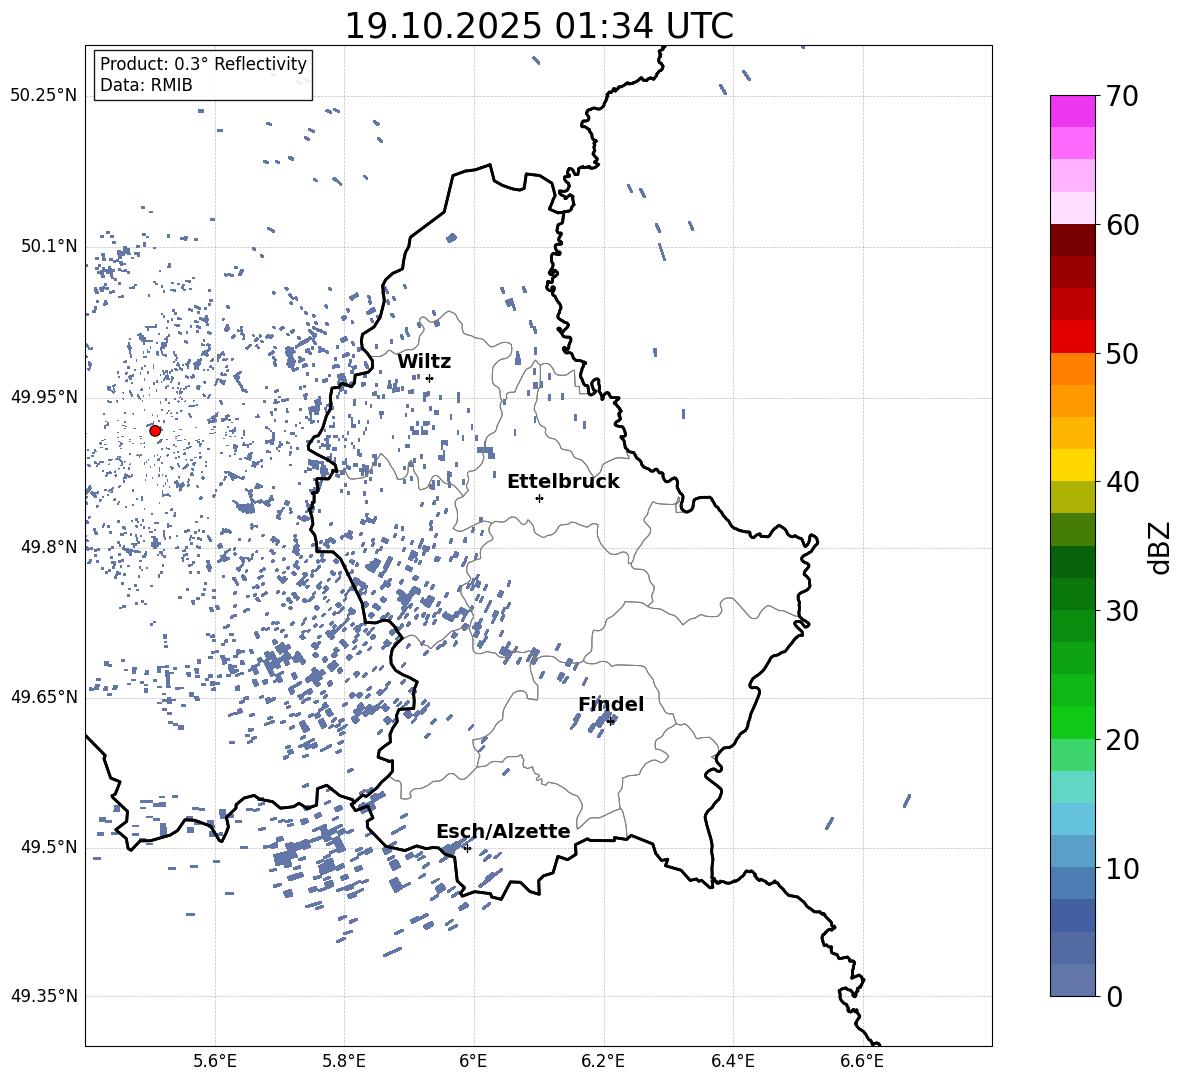Click the 0 value on colorbar

(1114, 996)
